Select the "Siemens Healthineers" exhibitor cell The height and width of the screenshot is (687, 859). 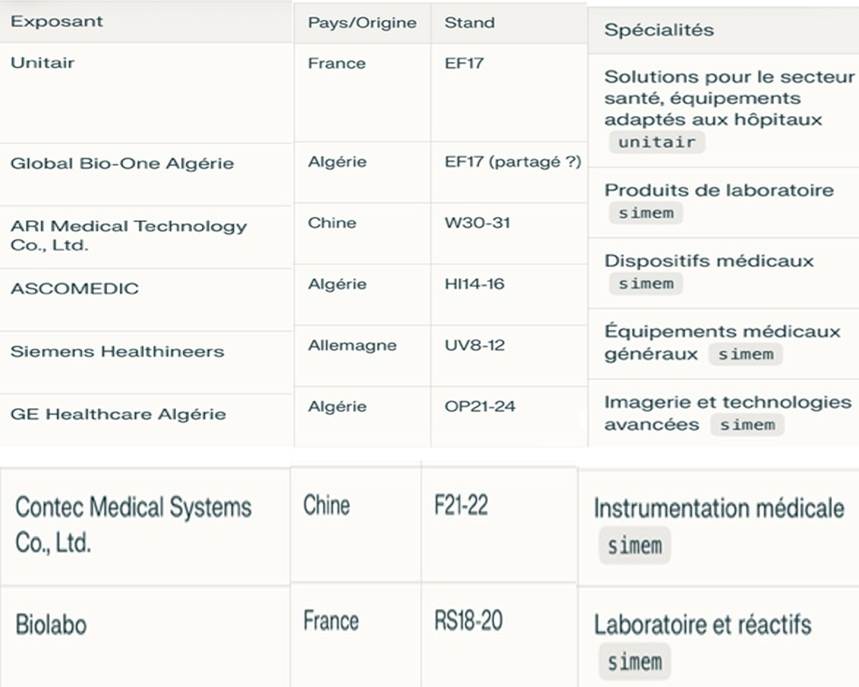(x=117, y=352)
